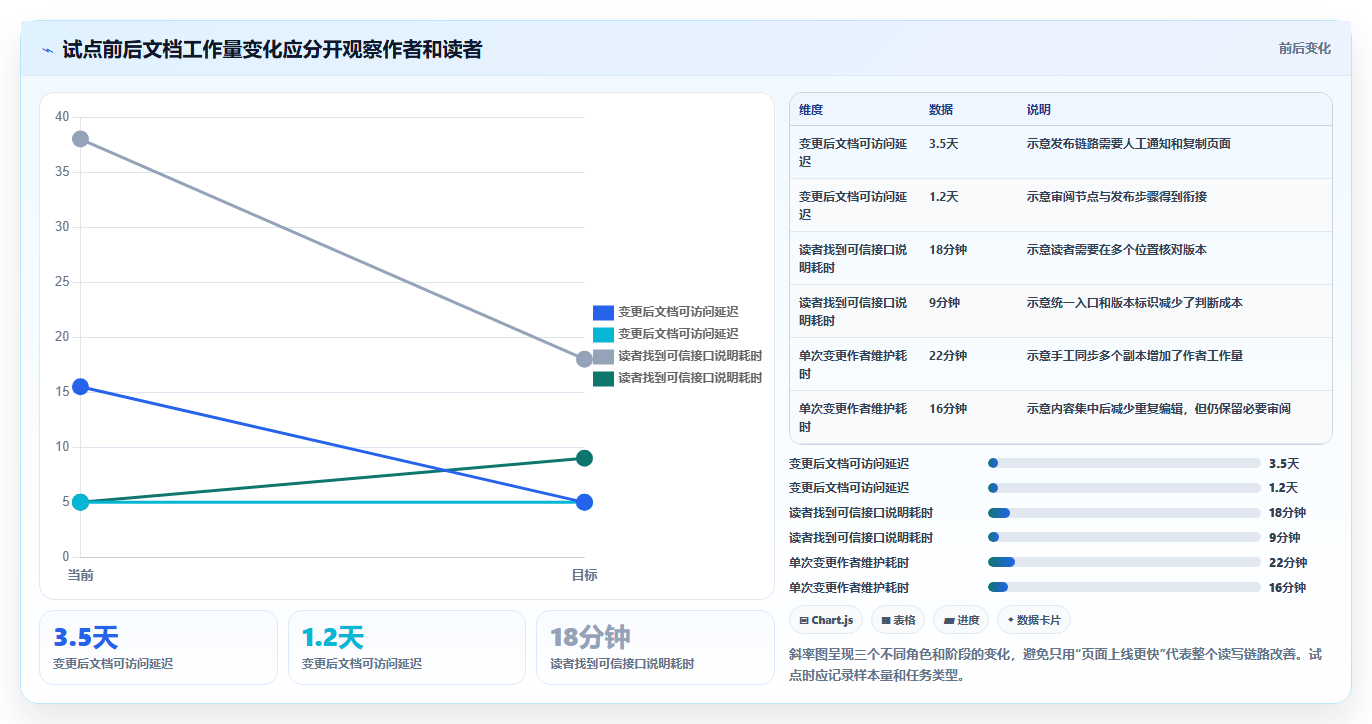1372x724 pixels.
Task: Select the Chart.js chip
Action: [x=826, y=620]
